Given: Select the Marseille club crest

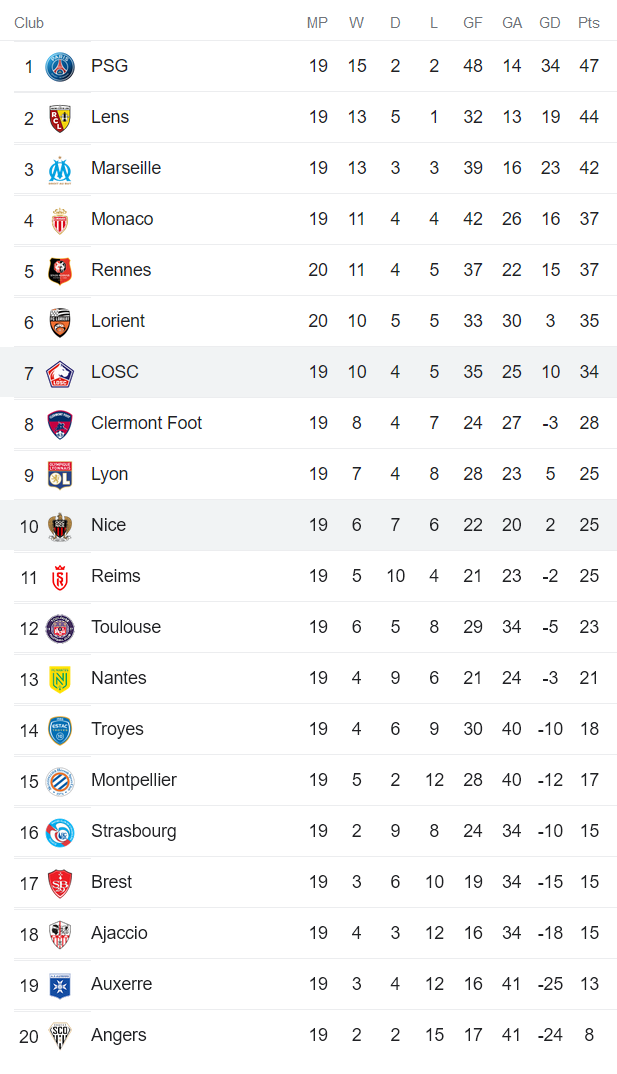Looking at the screenshot, I should 60,169.
